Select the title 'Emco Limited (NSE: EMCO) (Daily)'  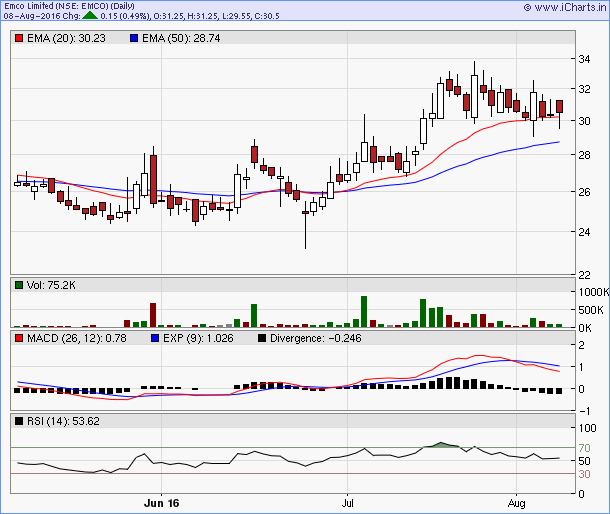[69, 6]
